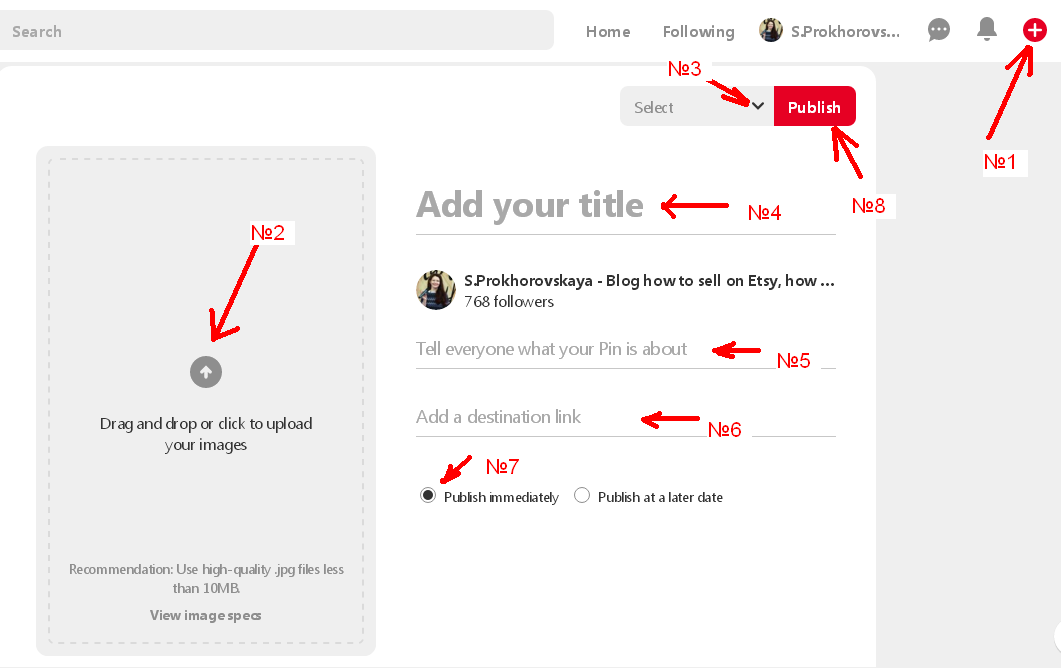Click the upload arrow circle icon
Image resolution: width=1061 pixels, height=668 pixels.
tap(206, 372)
